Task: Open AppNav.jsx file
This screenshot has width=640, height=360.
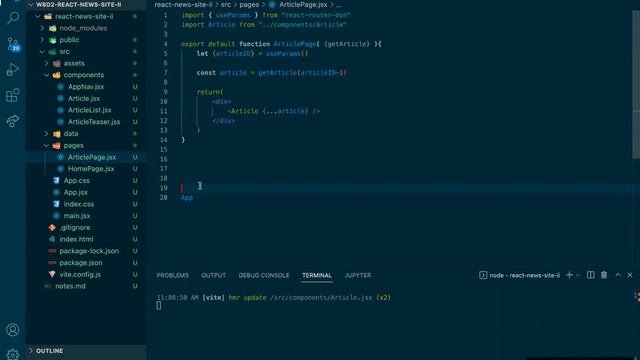Action: coord(86,87)
